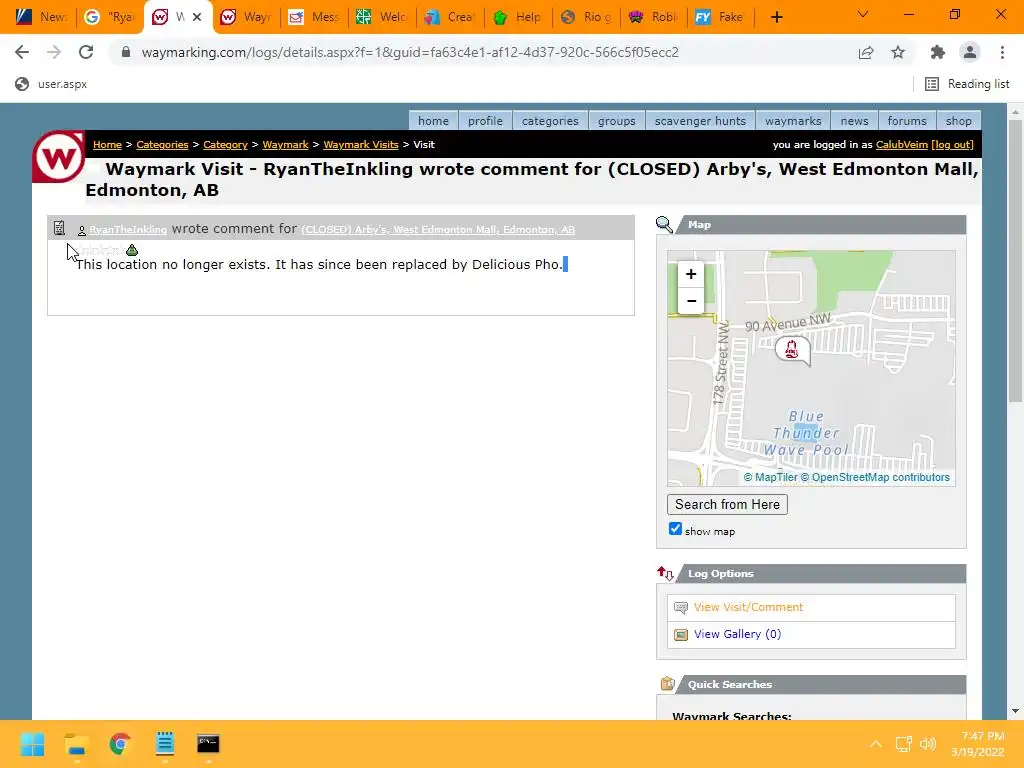Open the (CLOSED) Arby's waymark link

438,230
